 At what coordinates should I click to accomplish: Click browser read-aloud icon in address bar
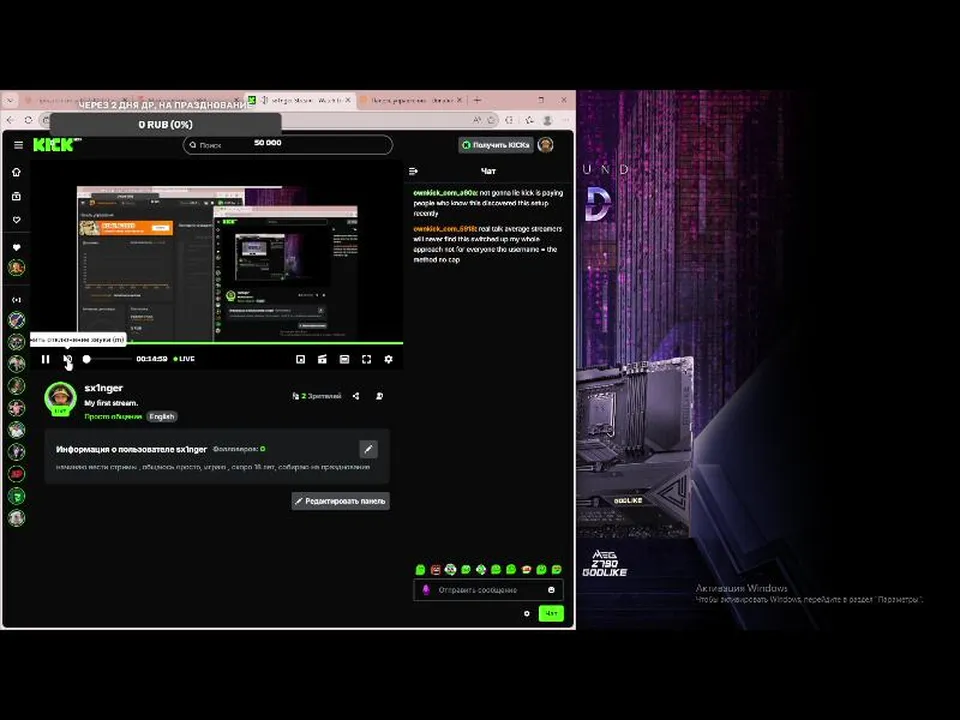(477, 120)
